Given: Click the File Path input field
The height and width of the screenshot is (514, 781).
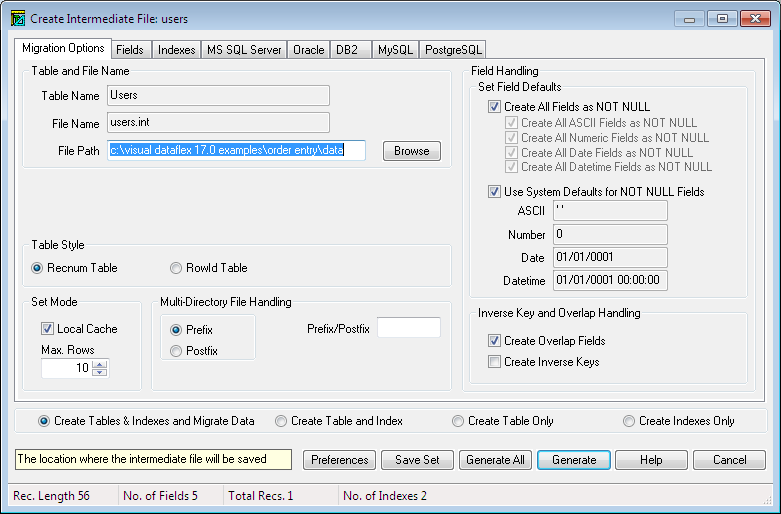Looking at the screenshot, I should pyautogui.click(x=237, y=150).
